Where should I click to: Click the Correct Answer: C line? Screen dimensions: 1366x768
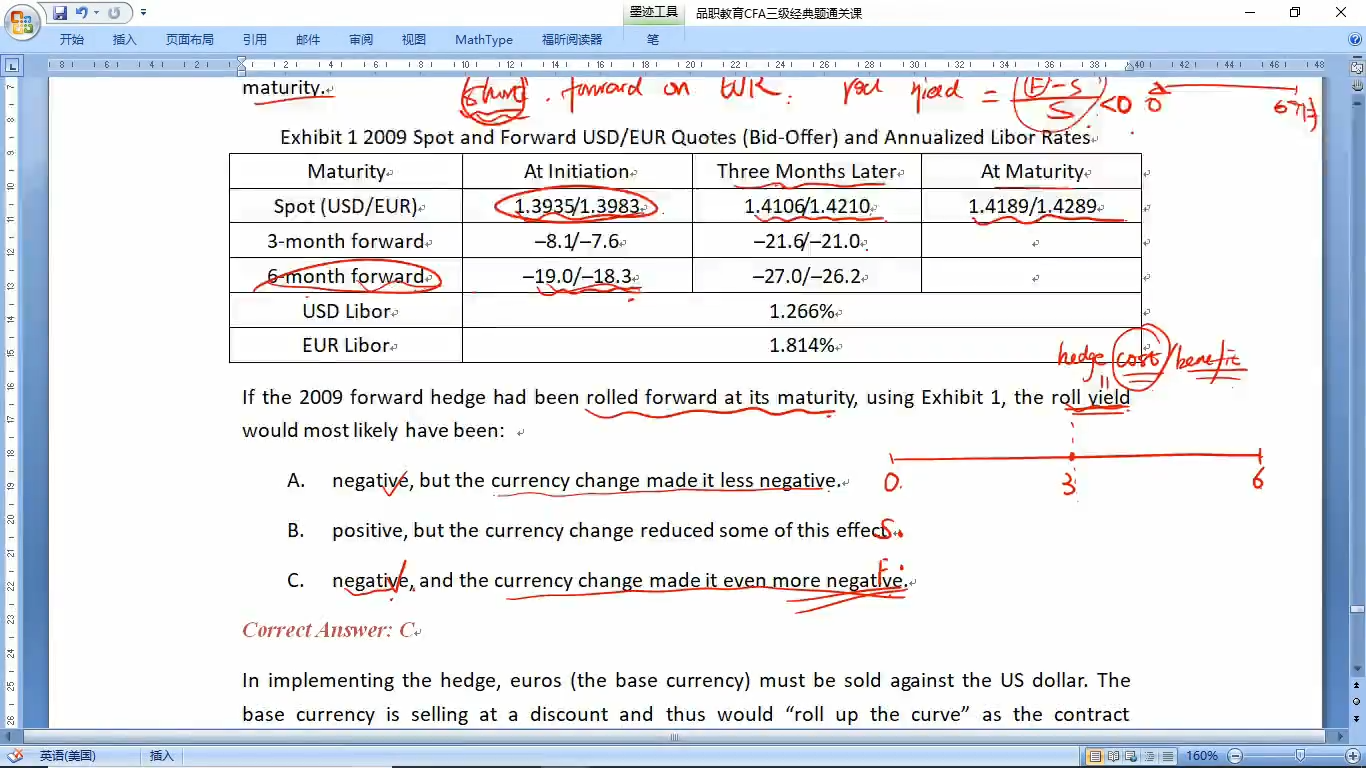(328, 630)
